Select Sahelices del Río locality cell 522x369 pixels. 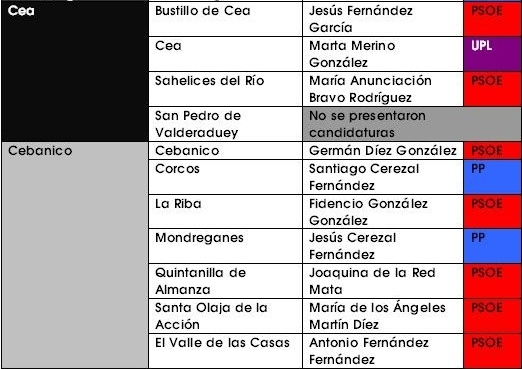(x=225, y=89)
